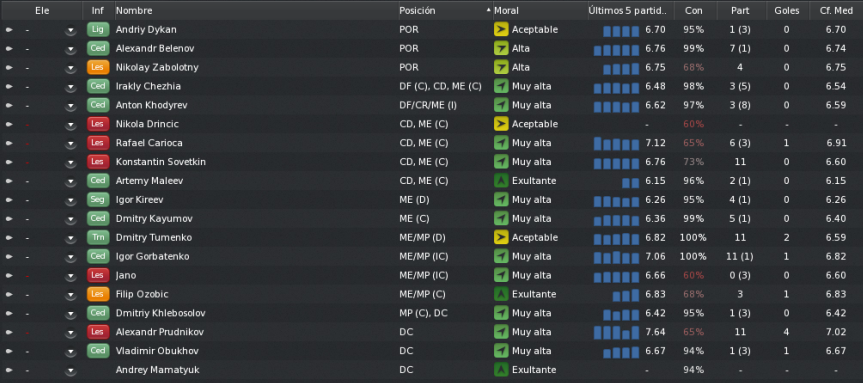Open the selection dropdown for Konstantin Sovetkin
Screen dimensions: 863x383
tap(70, 162)
